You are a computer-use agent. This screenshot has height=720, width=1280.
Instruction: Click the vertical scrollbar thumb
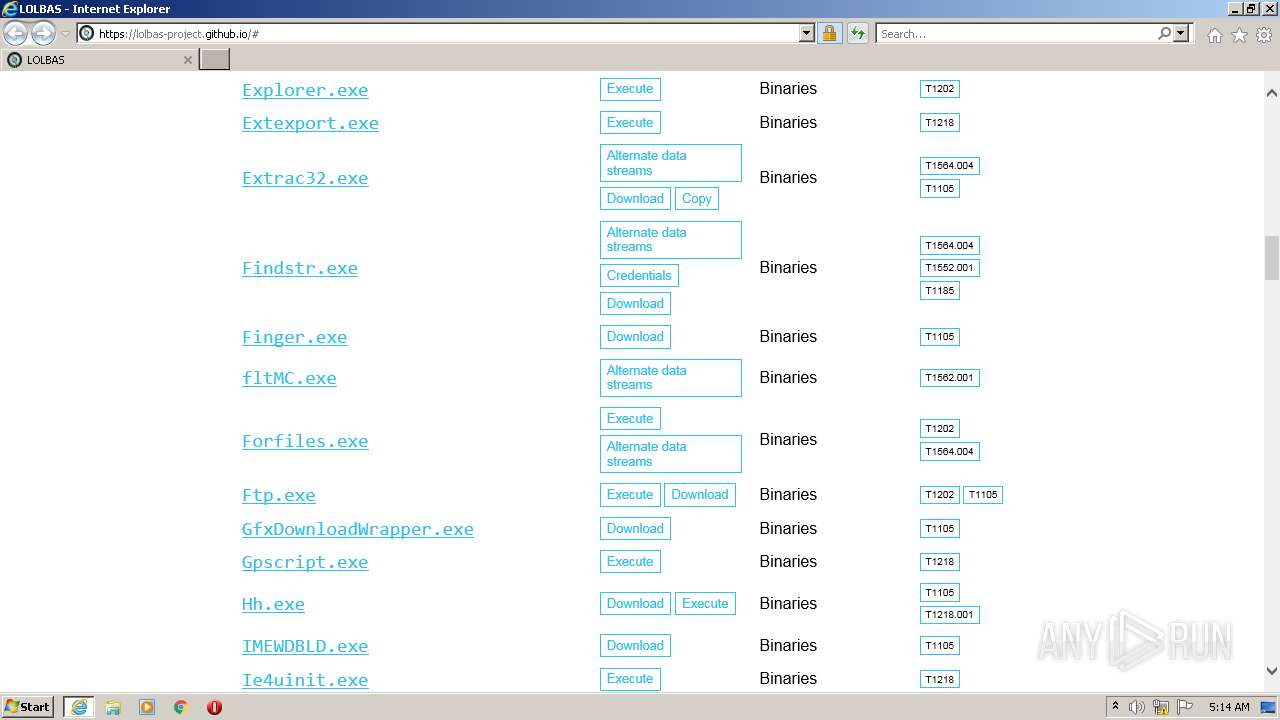[x=1272, y=258]
